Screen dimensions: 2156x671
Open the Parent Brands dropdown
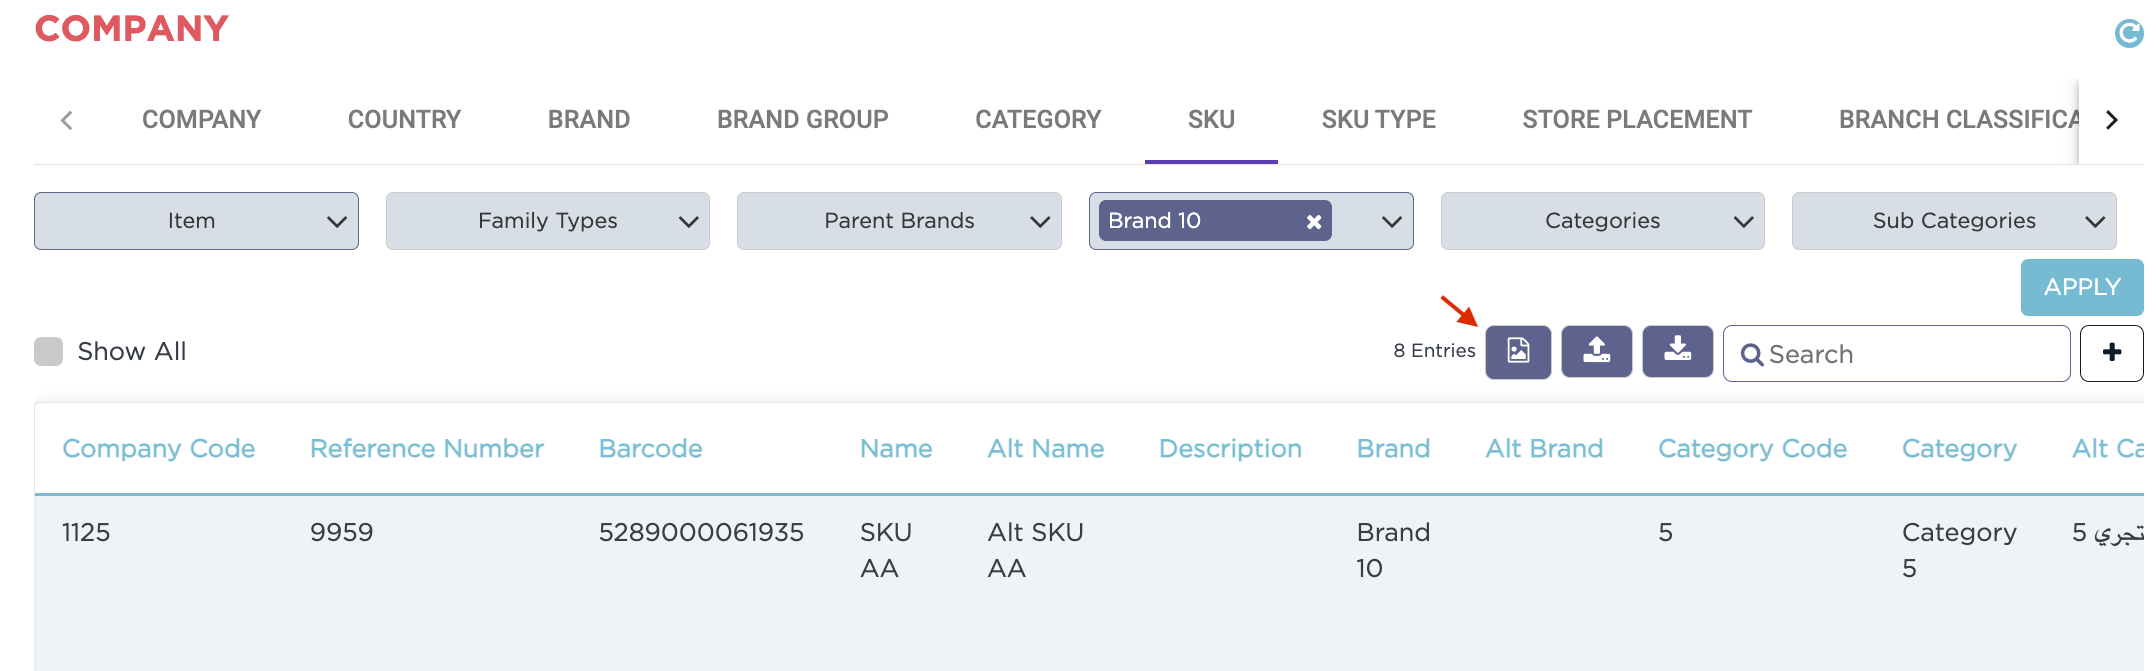click(898, 221)
